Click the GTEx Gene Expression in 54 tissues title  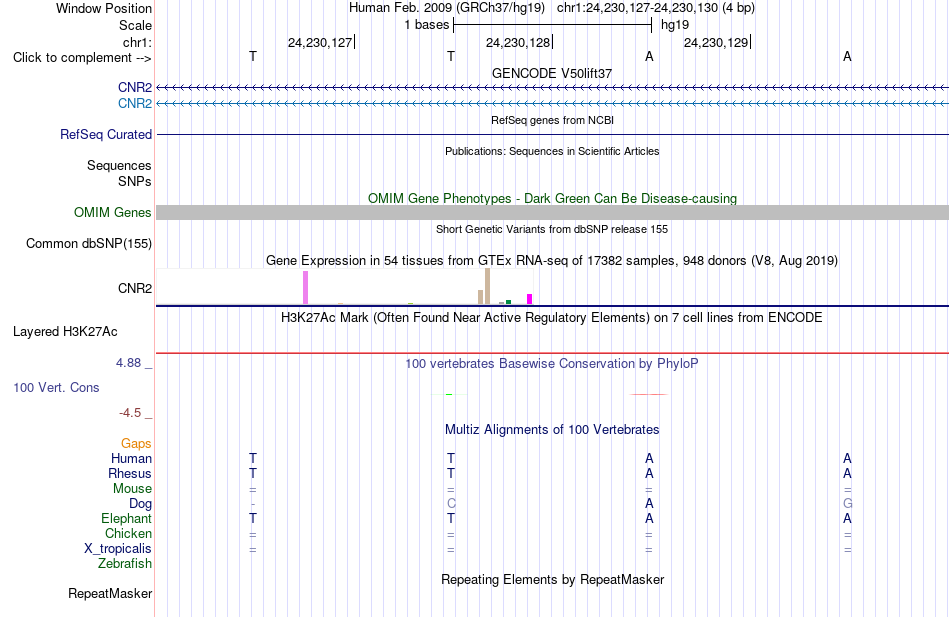[552, 261]
